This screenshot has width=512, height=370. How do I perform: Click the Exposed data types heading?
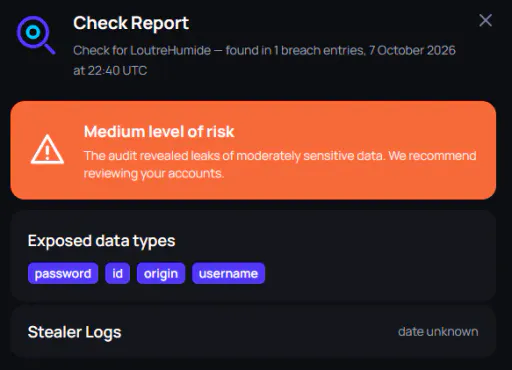coord(101,241)
